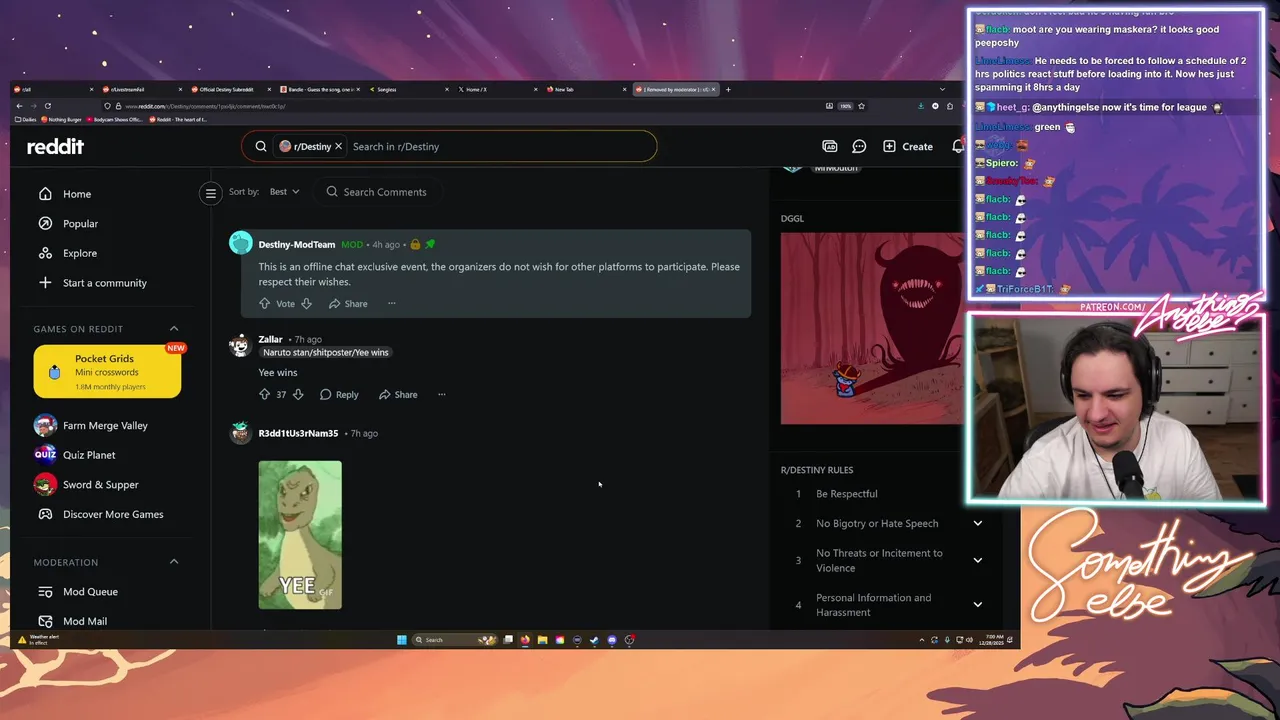The width and height of the screenshot is (1280, 720).
Task: Click the Be Respectful rule
Action: click(846, 494)
